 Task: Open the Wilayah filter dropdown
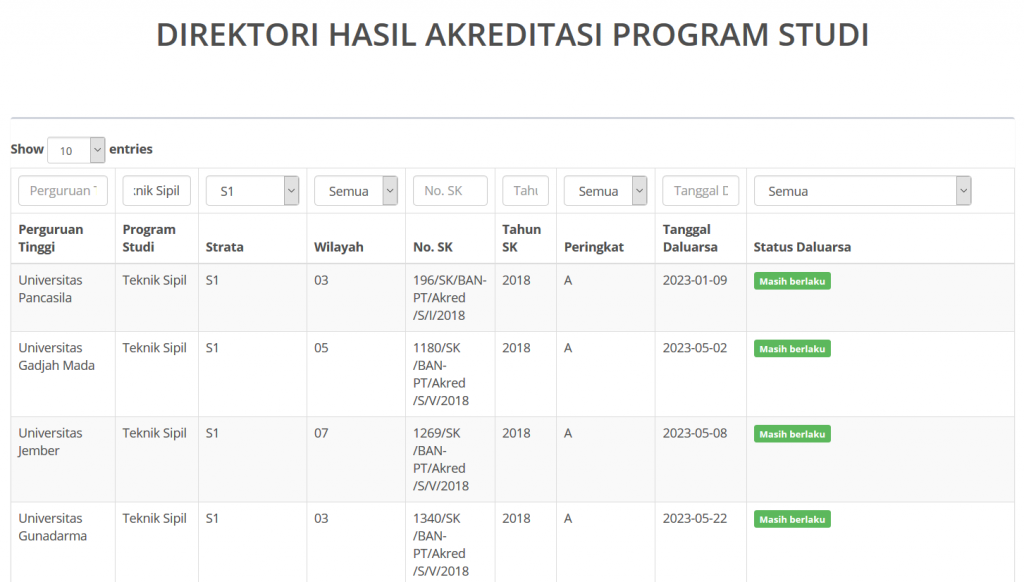[356, 191]
